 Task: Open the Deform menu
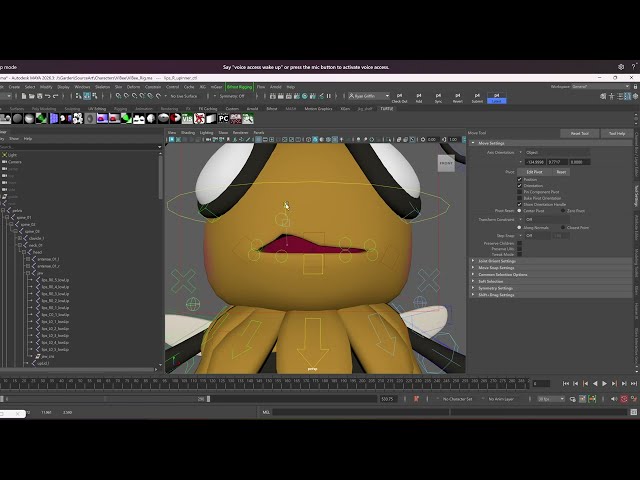(133, 87)
